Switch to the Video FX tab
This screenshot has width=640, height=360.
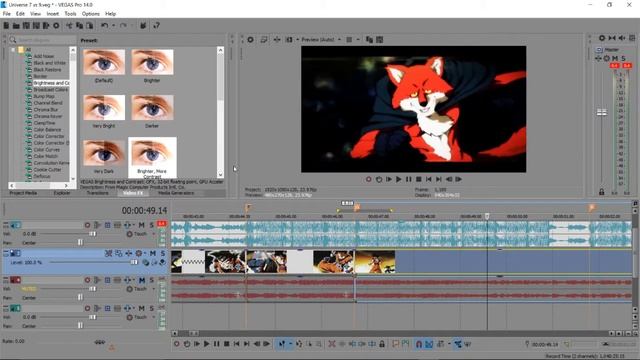pyautogui.click(x=133, y=193)
